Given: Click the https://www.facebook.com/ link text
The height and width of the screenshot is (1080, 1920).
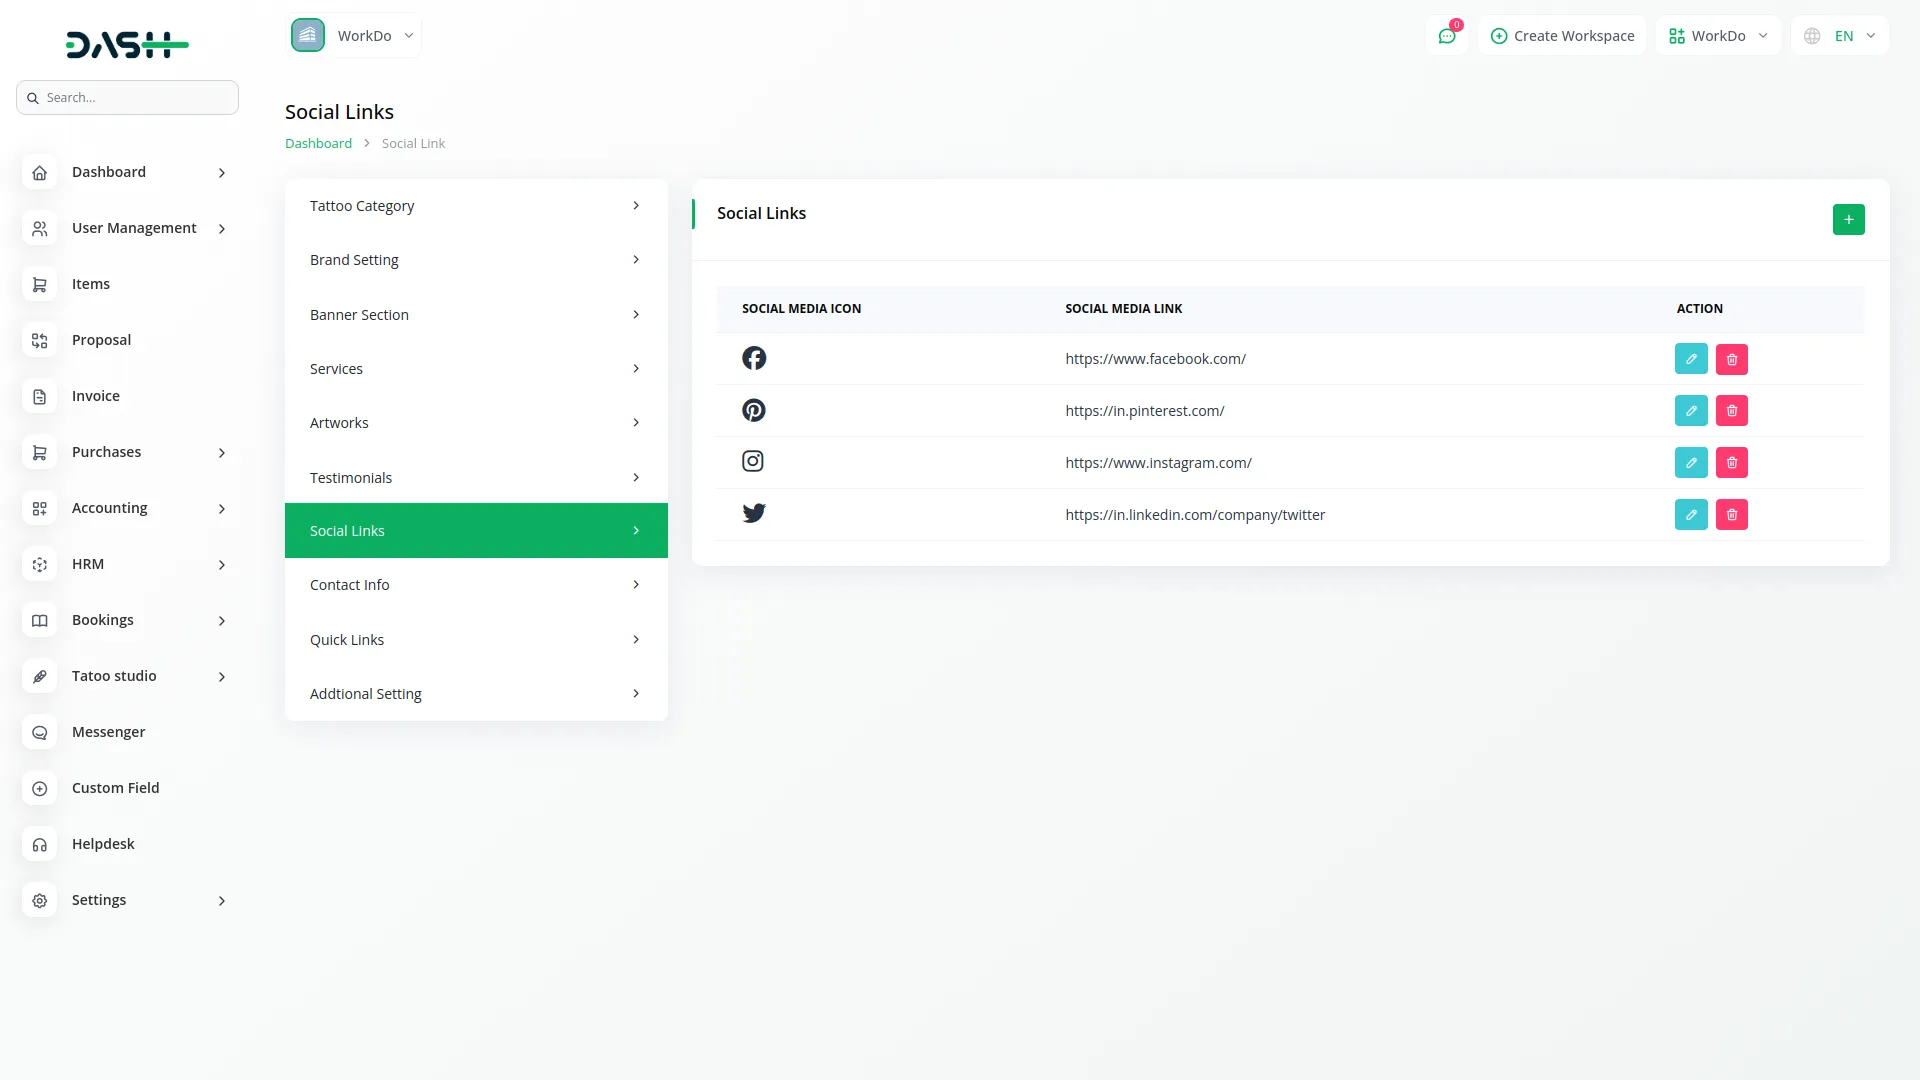Looking at the screenshot, I should (1155, 359).
